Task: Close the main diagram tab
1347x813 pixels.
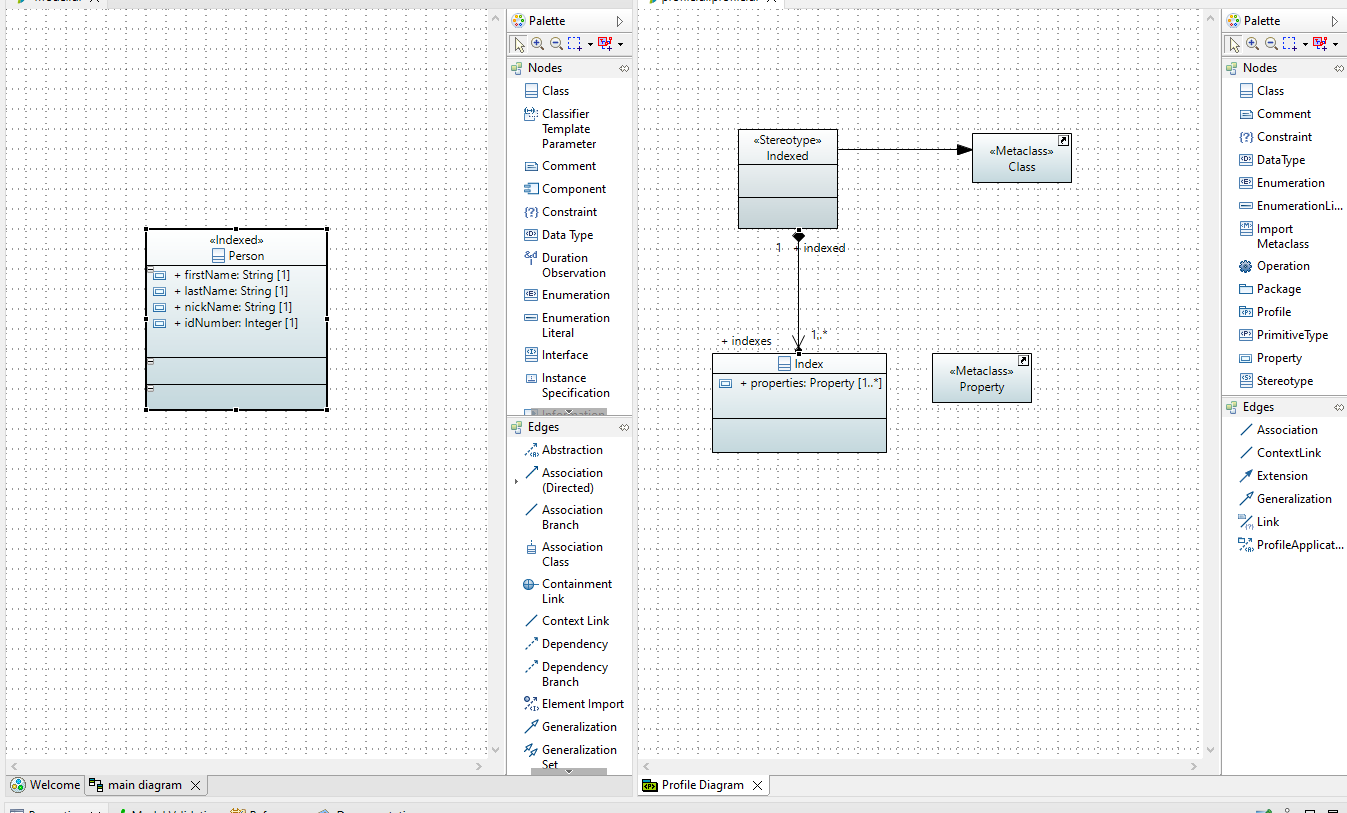Action: (196, 785)
